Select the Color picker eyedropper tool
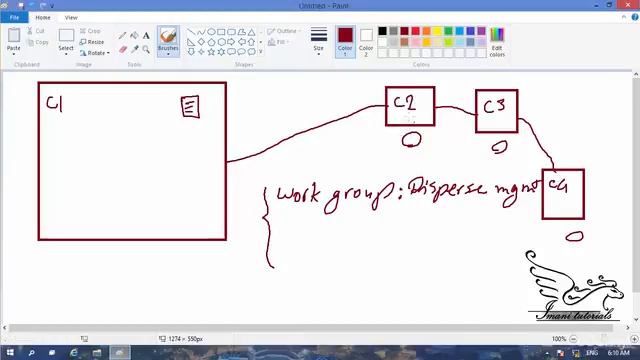 pyautogui.click(x=134, y=50)
